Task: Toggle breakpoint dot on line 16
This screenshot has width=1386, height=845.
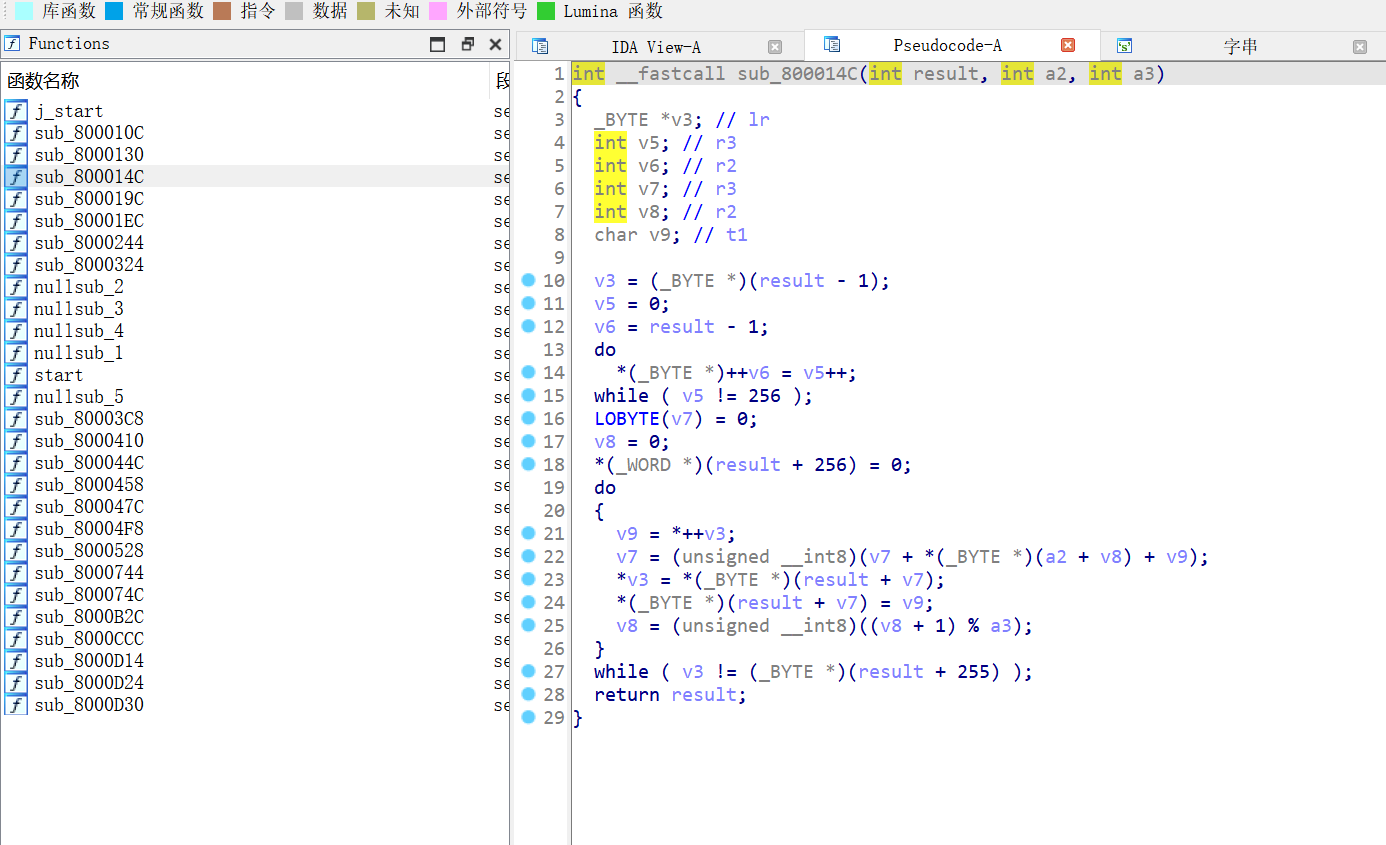Action: [528, 418]
